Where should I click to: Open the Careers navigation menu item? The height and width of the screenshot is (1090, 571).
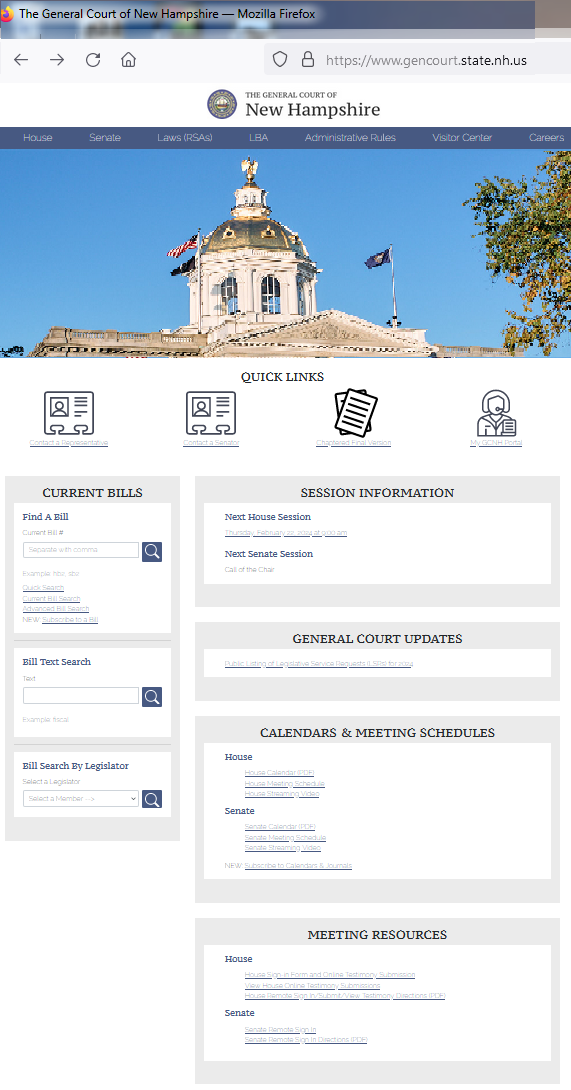(547, 138)
